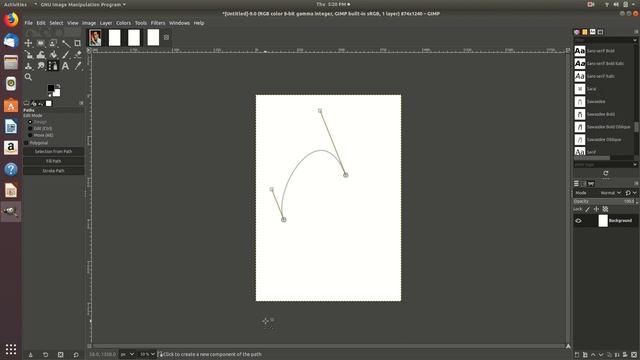The image size is (640, 360).
Task: Open the Layer menu
Action: 106,23
